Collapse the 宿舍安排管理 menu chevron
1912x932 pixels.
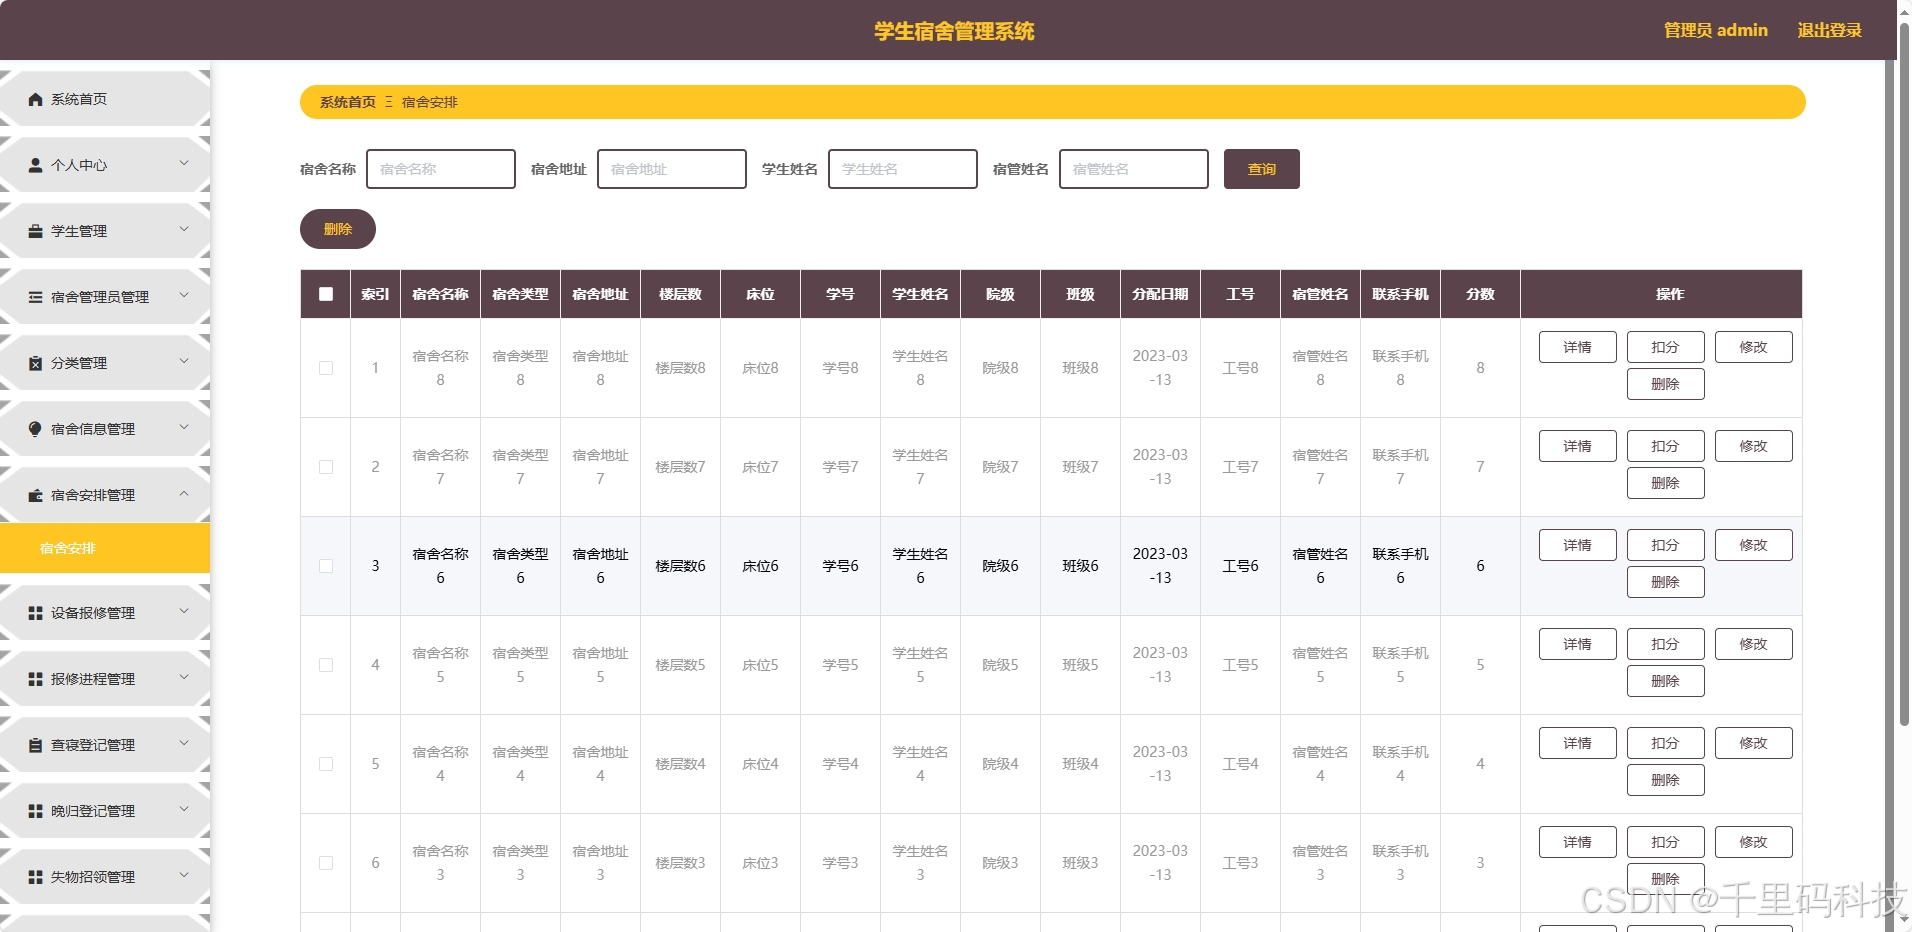[x=184, y=493]
